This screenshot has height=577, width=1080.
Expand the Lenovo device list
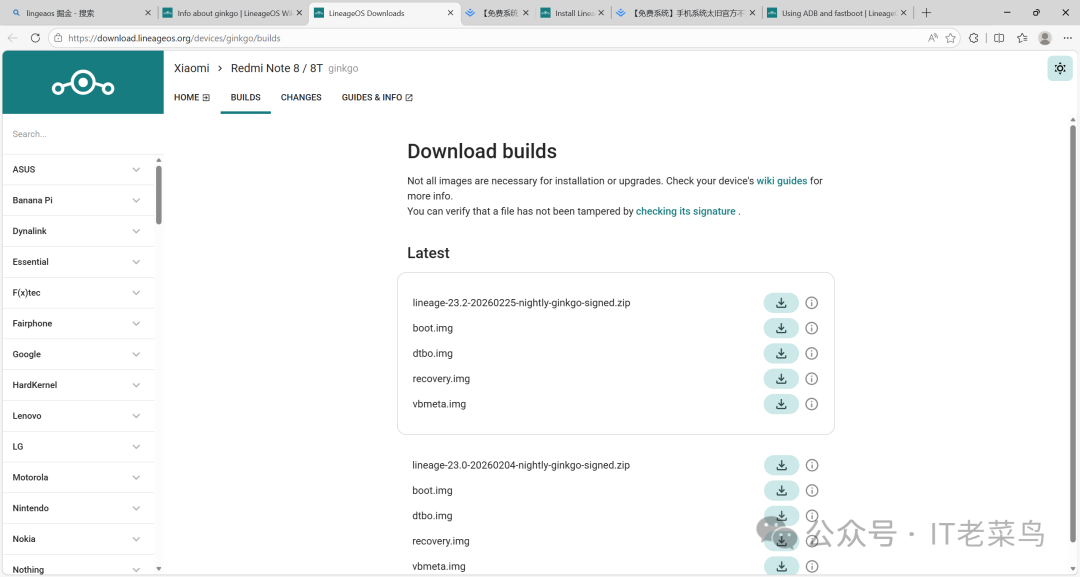(78, 416)
